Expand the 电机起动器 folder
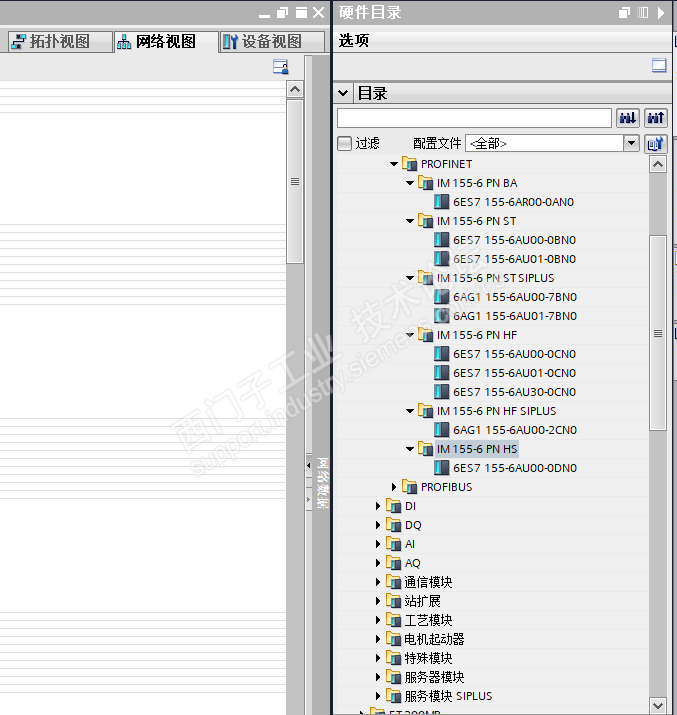The width and height of the screenshot is (677, 715). tap(378, 639)
